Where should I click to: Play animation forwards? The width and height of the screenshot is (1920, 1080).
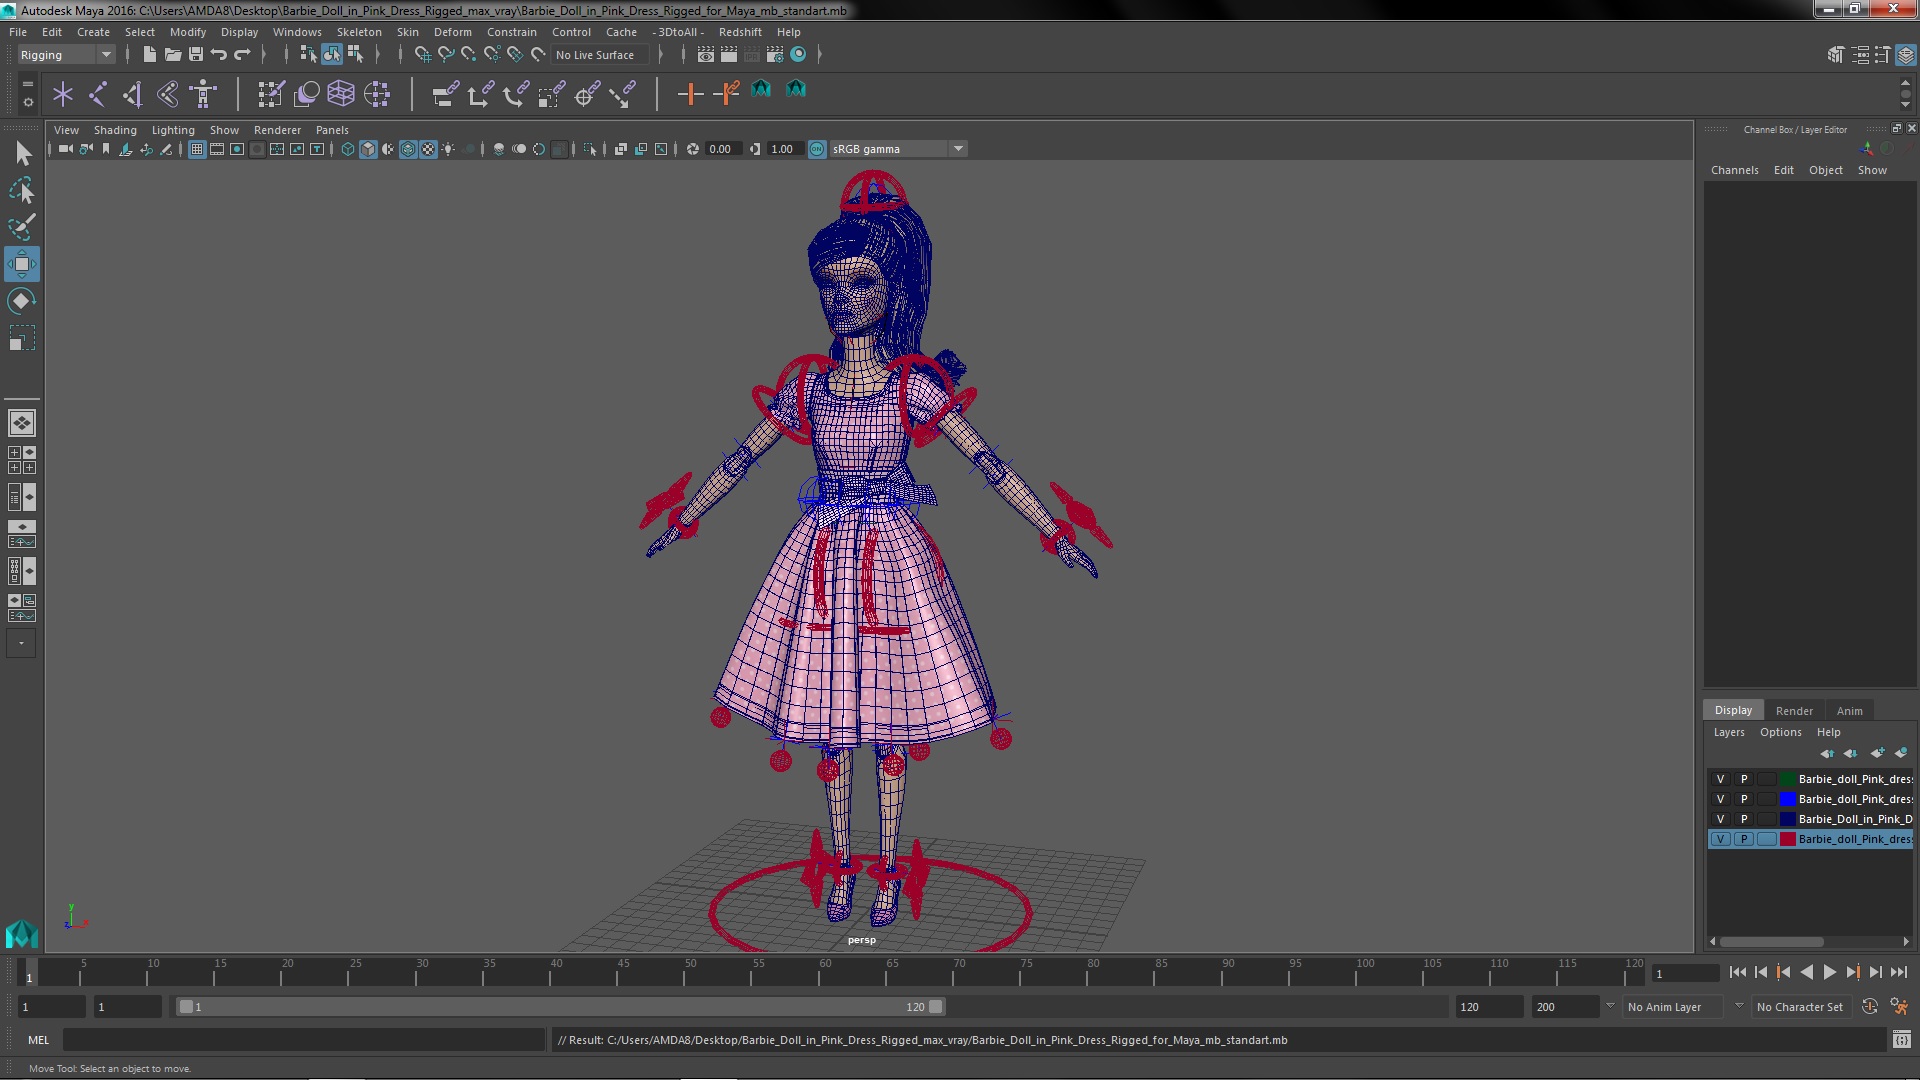coord(1829,972)
